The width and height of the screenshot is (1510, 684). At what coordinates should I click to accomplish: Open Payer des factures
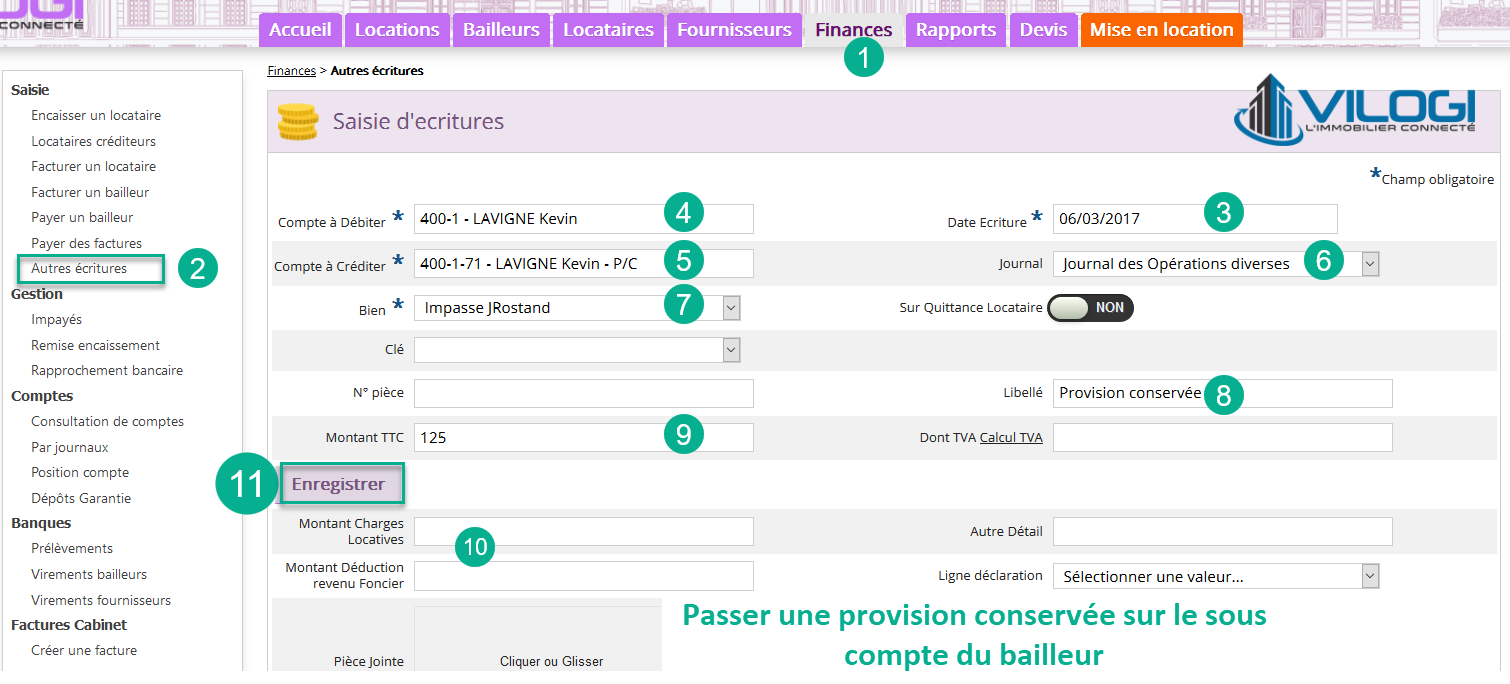(86, 244)
